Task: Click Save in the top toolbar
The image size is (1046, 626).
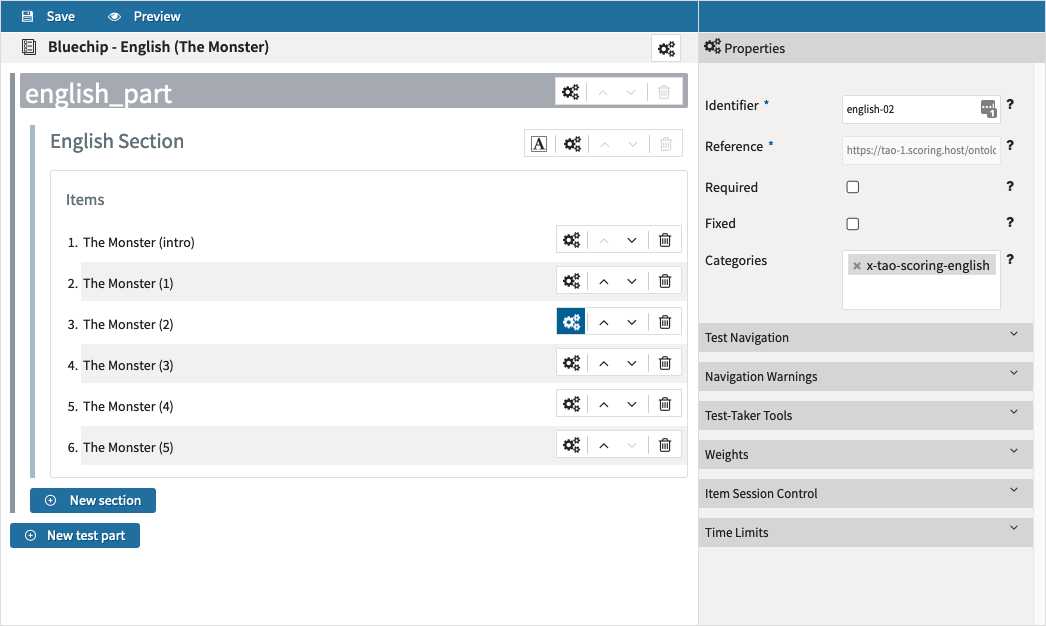Action: tap(48, 16)
